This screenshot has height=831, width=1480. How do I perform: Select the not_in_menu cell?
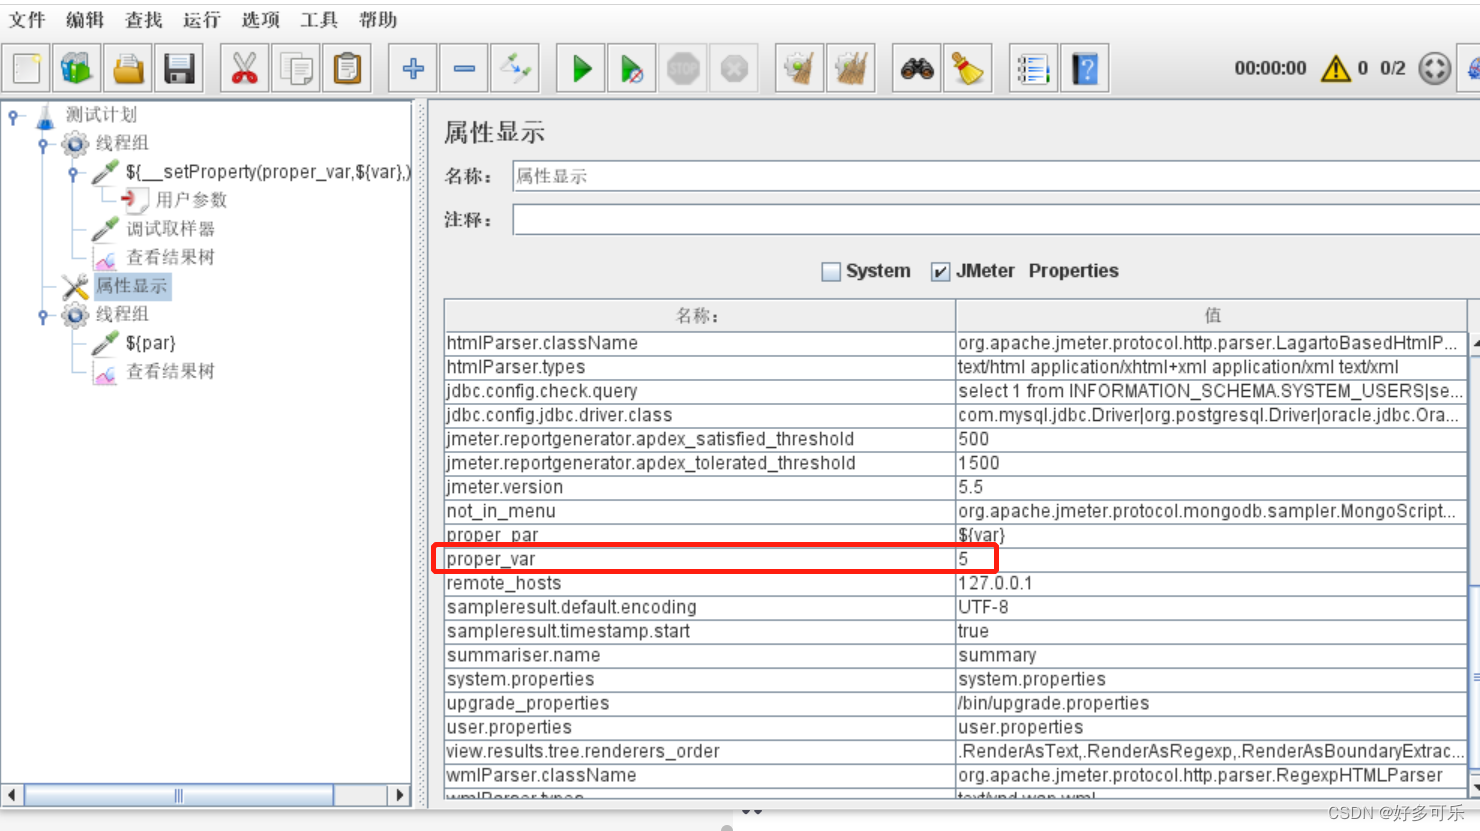(700, 511)
